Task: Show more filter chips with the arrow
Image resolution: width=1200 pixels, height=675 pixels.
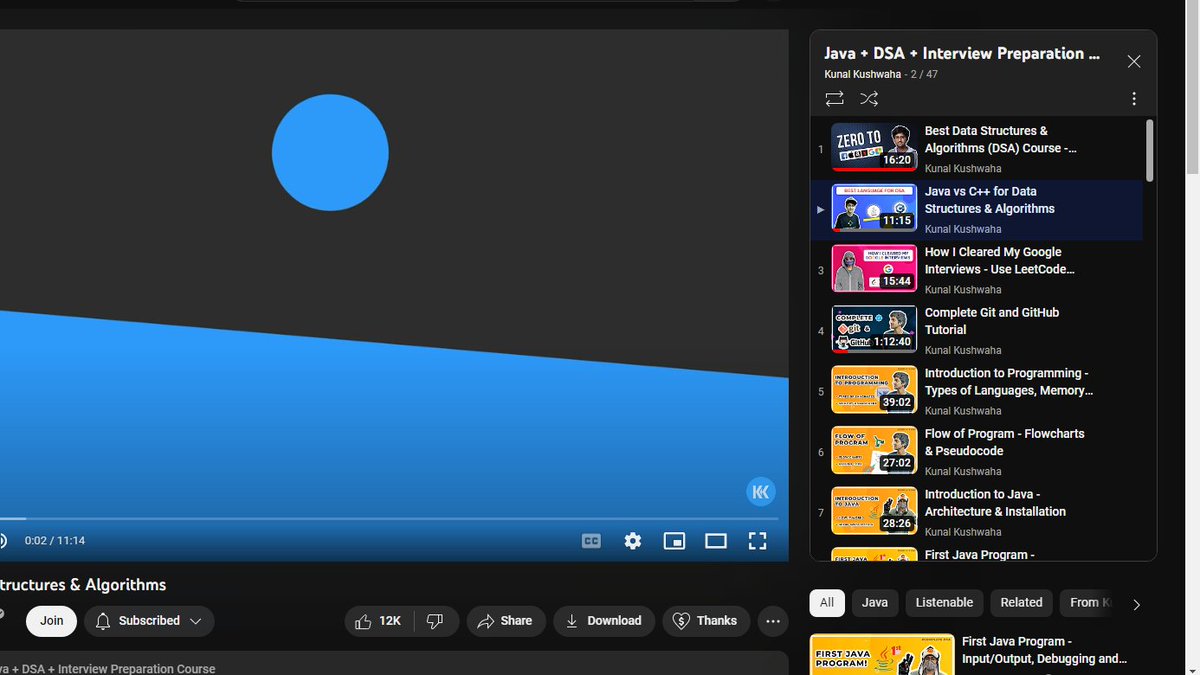Action: tap(1136, 604)
